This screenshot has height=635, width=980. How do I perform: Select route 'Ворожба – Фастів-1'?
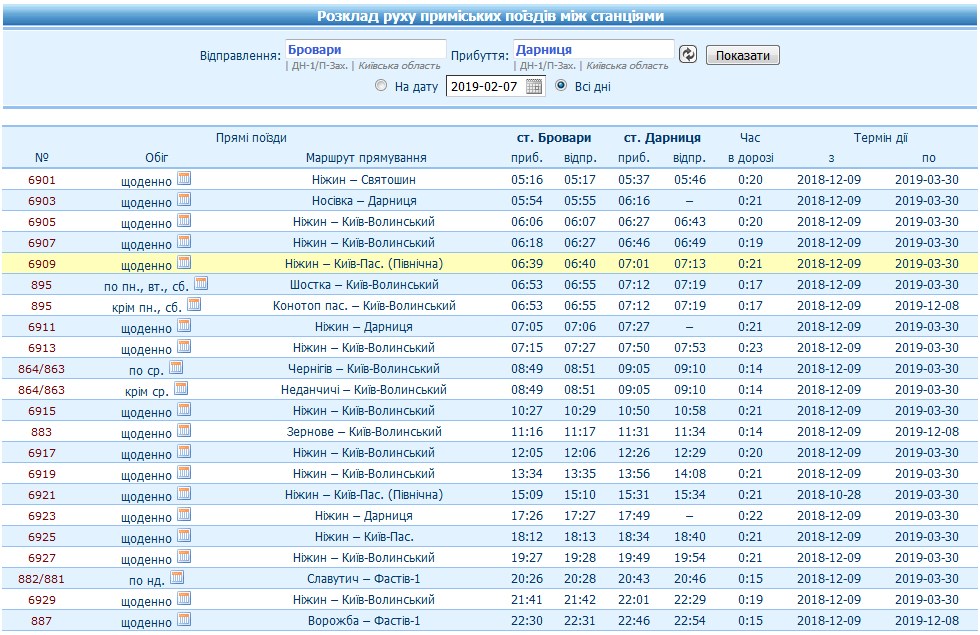click(364, 621)
